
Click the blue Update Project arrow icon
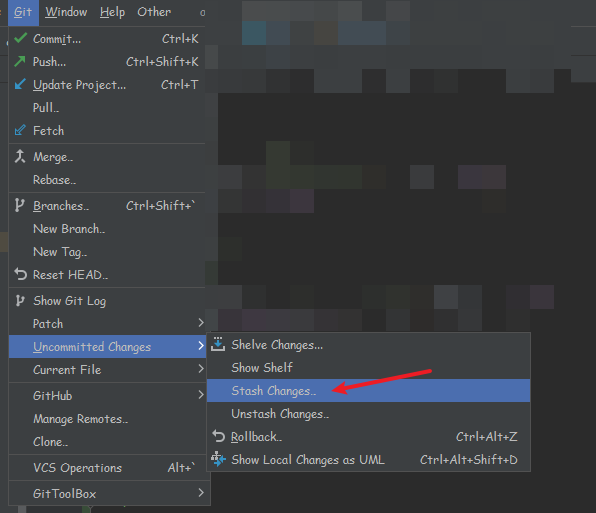tap(20, 84)
